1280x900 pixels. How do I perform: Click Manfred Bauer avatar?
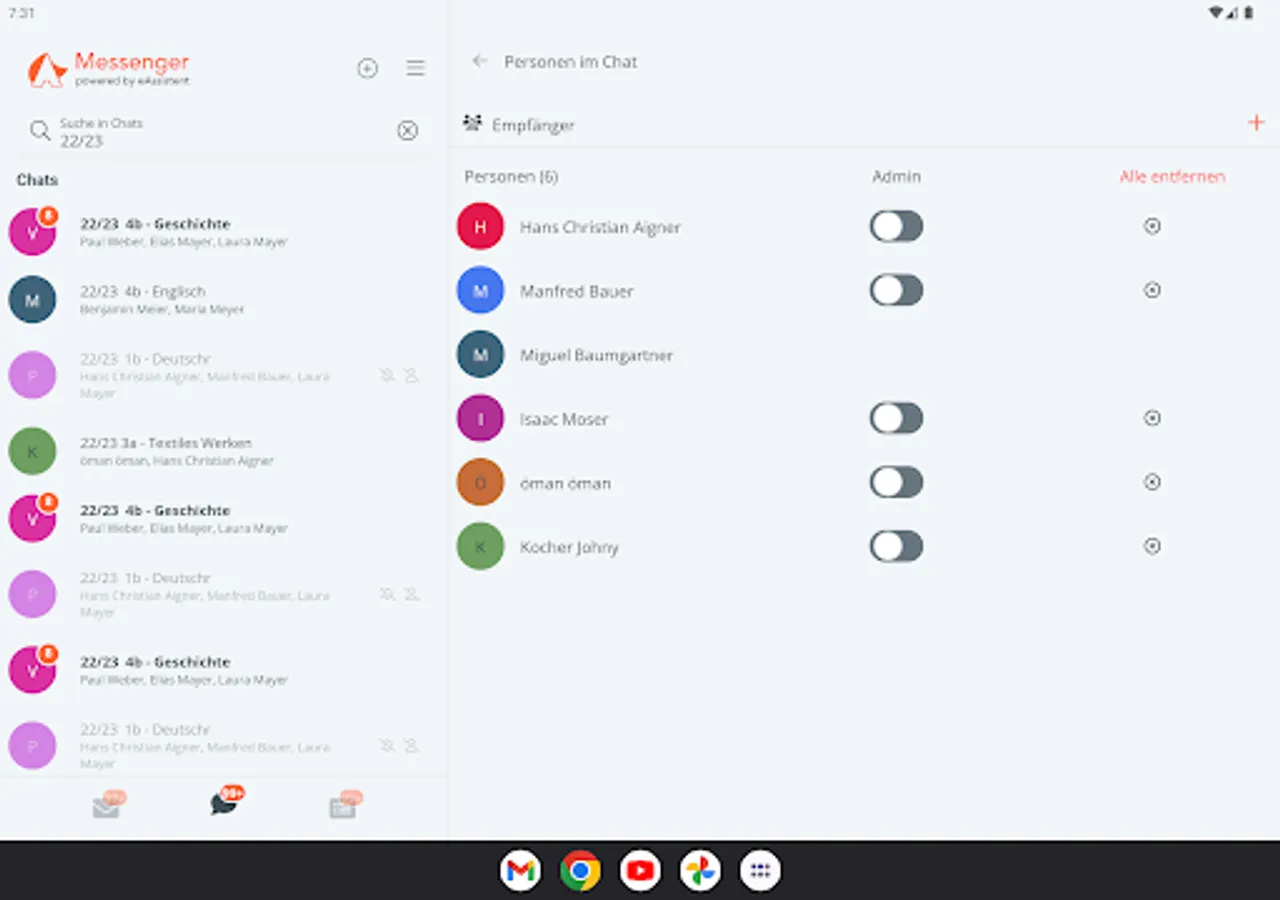coord(480,290)
